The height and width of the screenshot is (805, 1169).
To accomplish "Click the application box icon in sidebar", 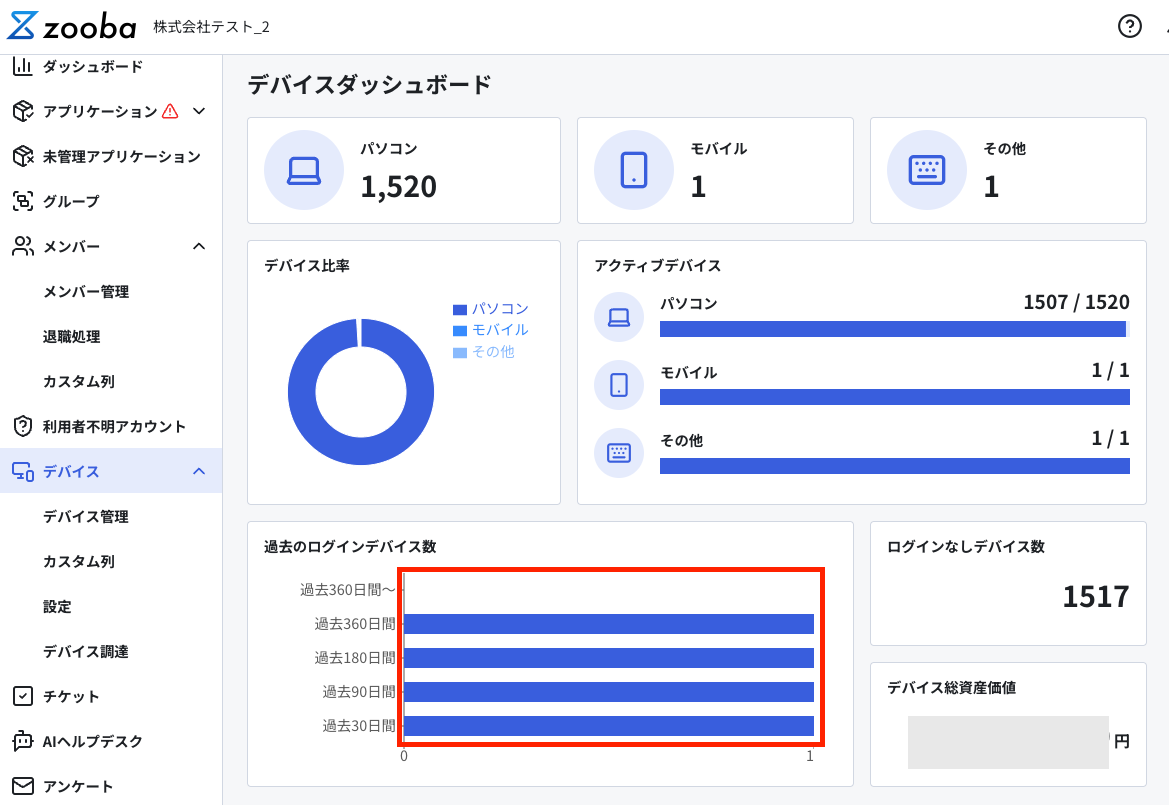I will tap(22, 111).
